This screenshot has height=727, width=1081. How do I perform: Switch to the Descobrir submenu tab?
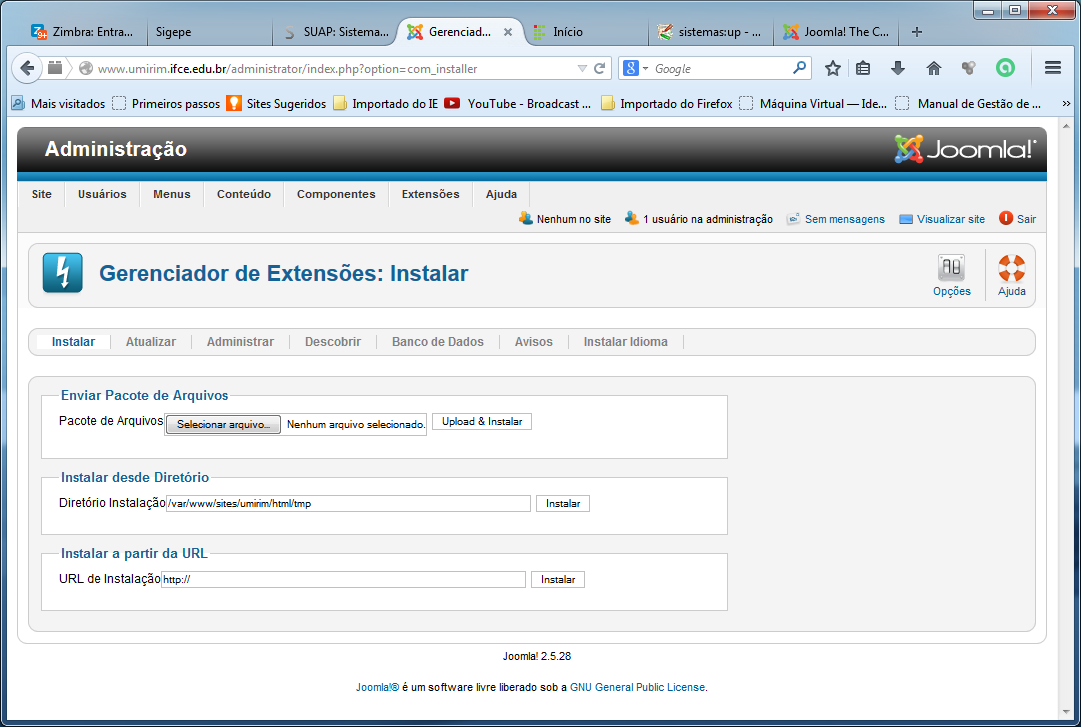click(x=333, y=342)
